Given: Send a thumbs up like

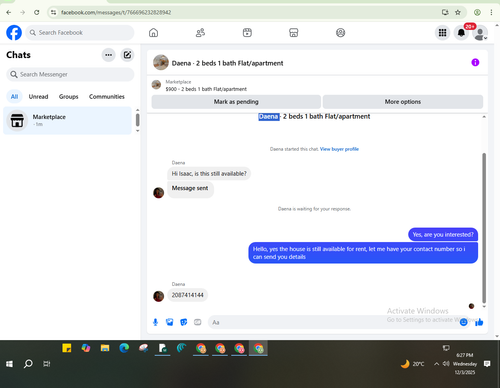Looking at the screenshot, I should click(479, 322).
